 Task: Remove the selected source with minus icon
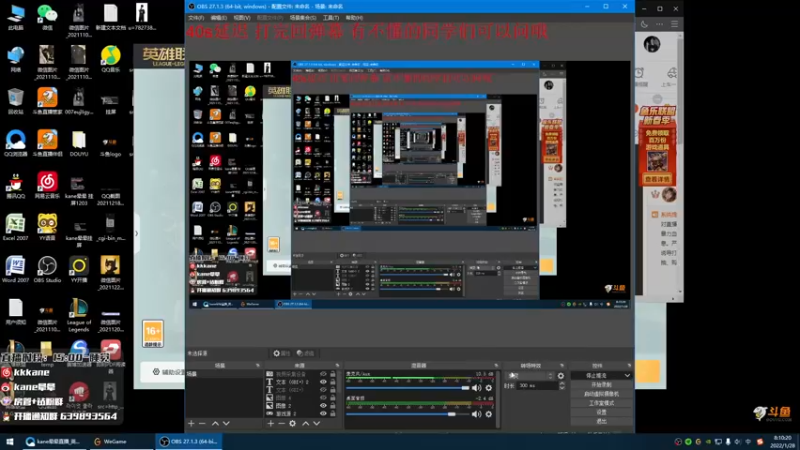[281, 423]
